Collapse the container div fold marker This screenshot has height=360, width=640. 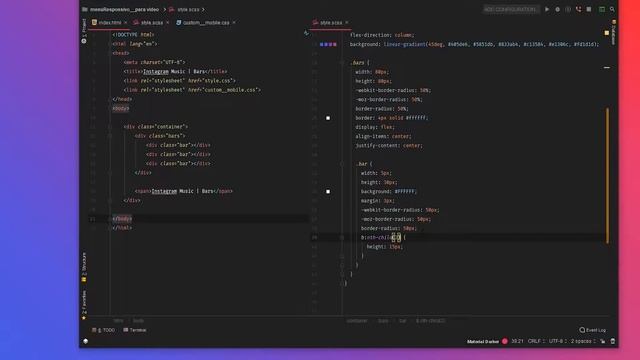tap(110, 127)
